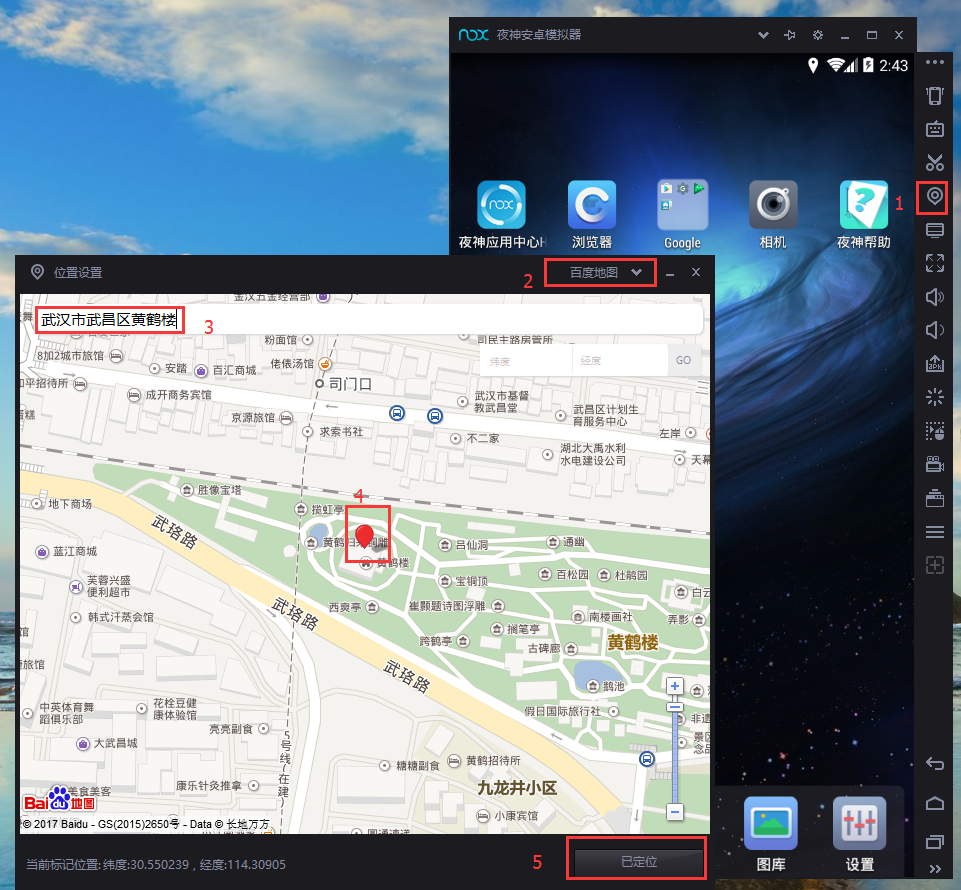Image resolution: width=961 pixels, height=890 pixels.
Task: Click the Baidu 地图 logo
Action: tap(59, 799)
